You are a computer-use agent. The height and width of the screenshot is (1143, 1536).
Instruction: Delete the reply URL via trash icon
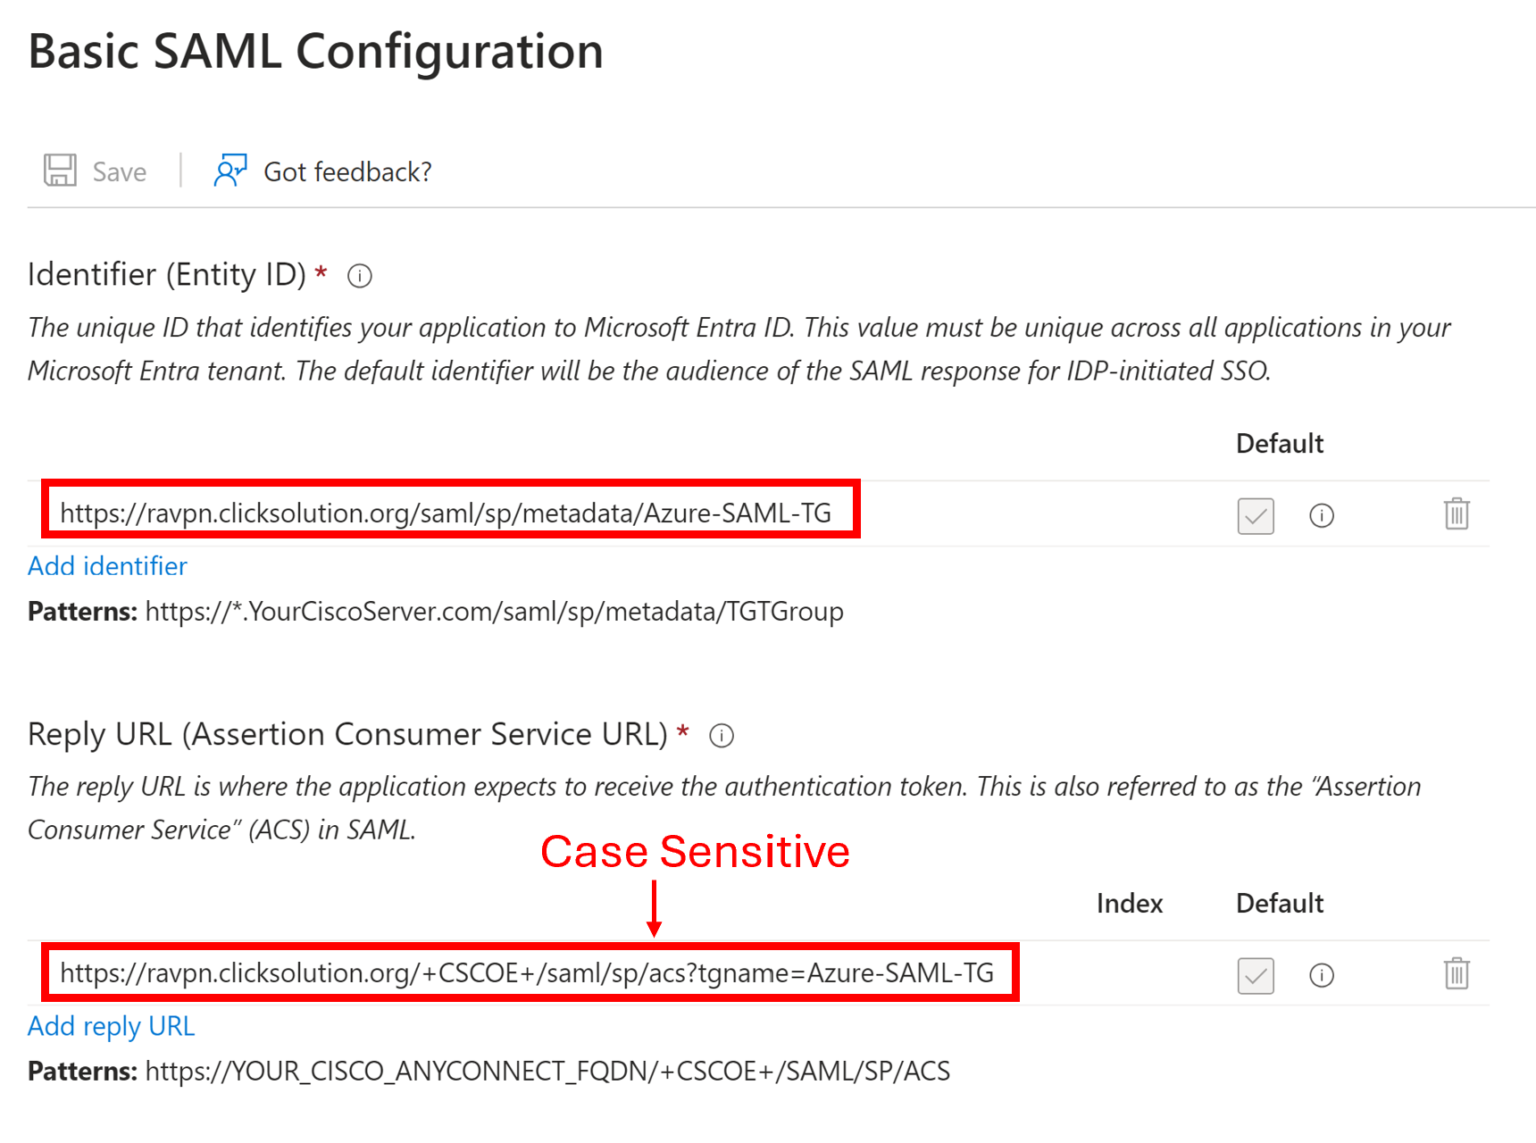click(1457, 975)
